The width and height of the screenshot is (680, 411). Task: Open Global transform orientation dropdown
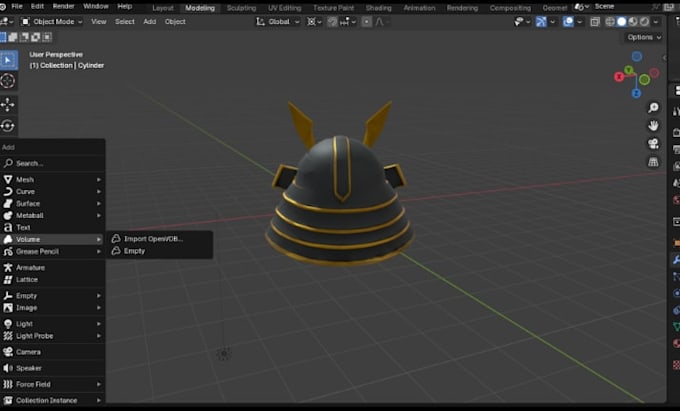[x=278, y=22]
